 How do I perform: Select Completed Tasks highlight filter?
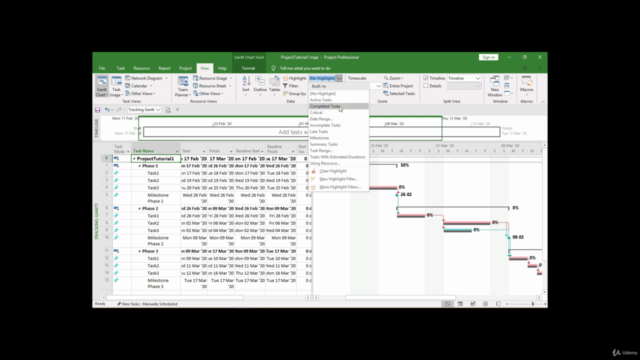click(338, 107)
